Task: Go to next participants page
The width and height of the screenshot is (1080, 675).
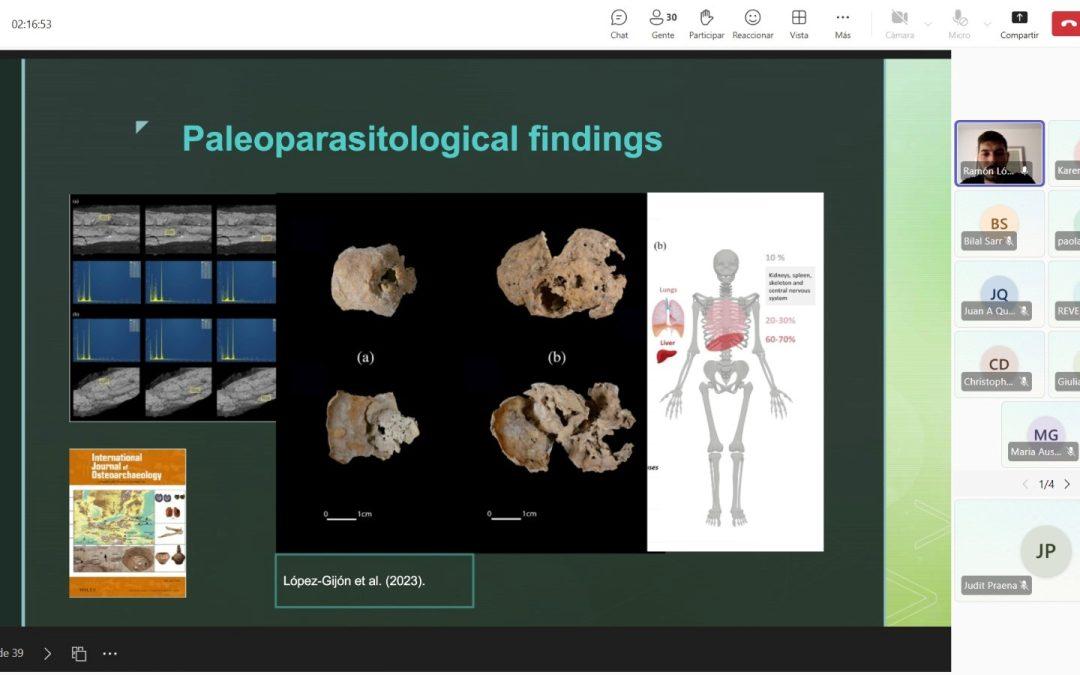Action: [x=1067, y=484]
